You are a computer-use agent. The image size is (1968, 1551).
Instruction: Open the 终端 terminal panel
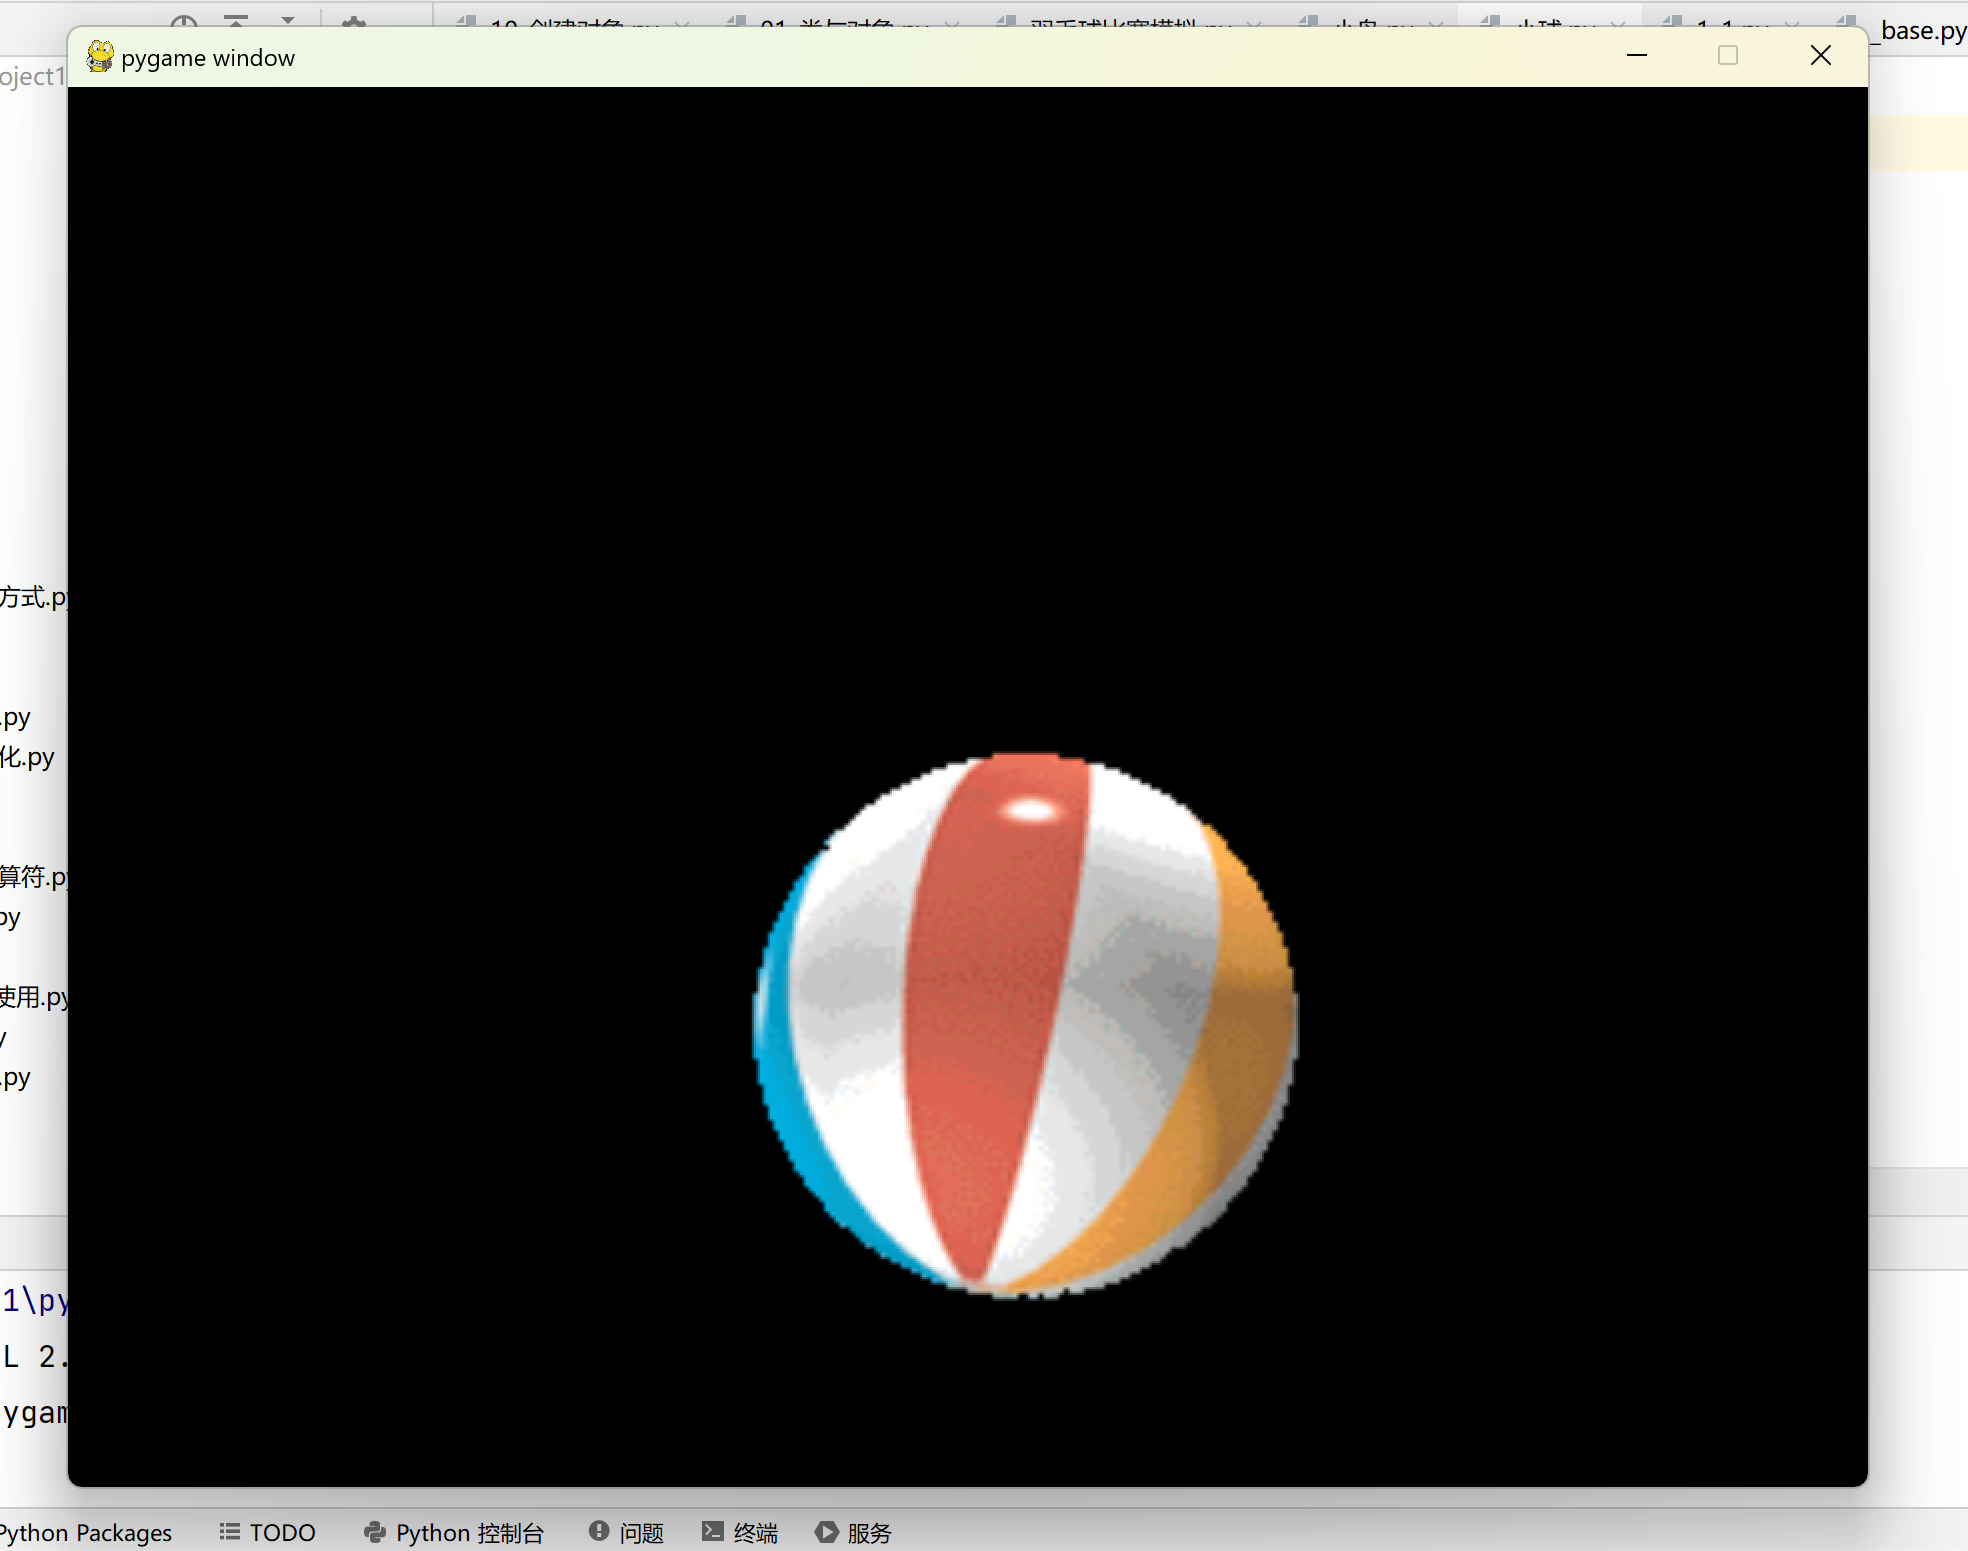(x=741, y=1532)
